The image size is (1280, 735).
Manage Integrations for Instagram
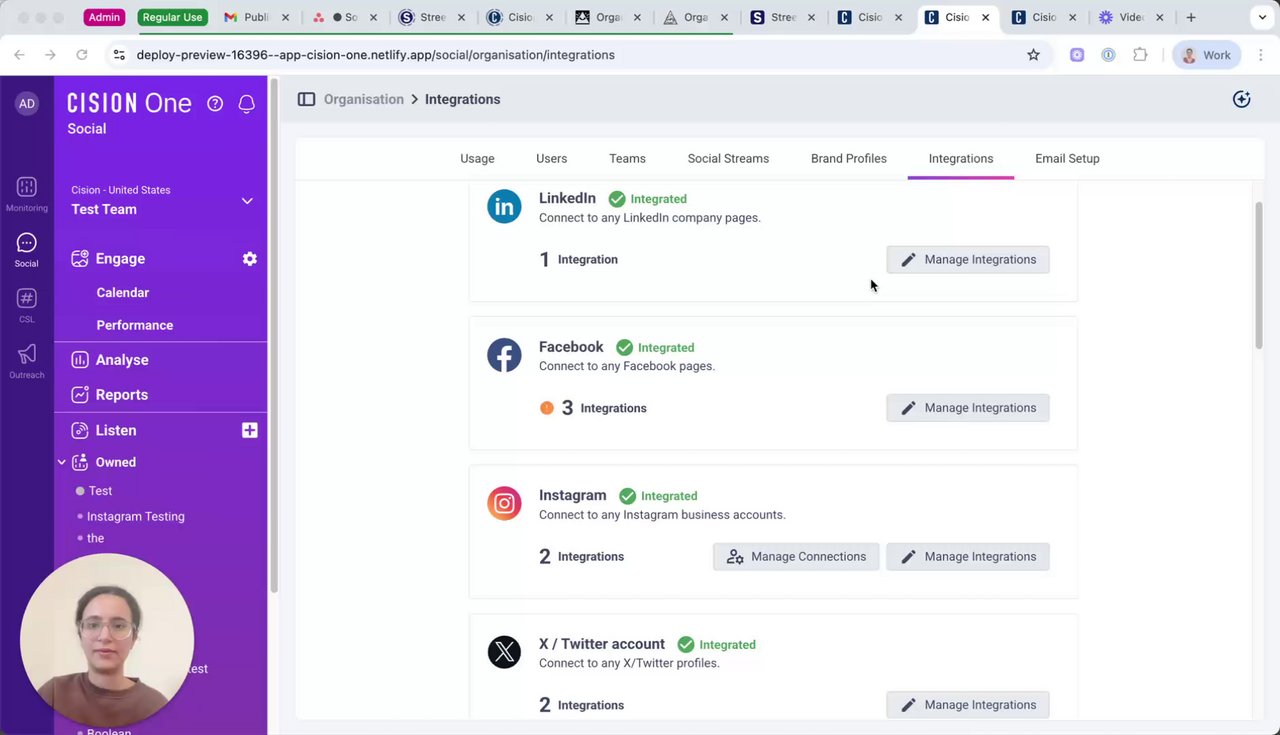point(968,556)
